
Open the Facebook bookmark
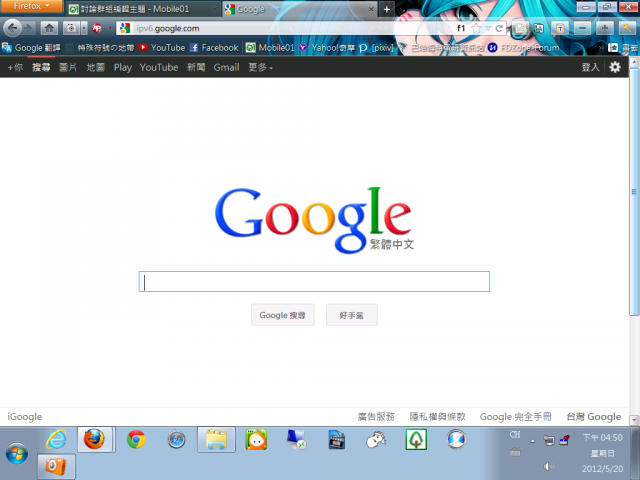coord(214,48)
